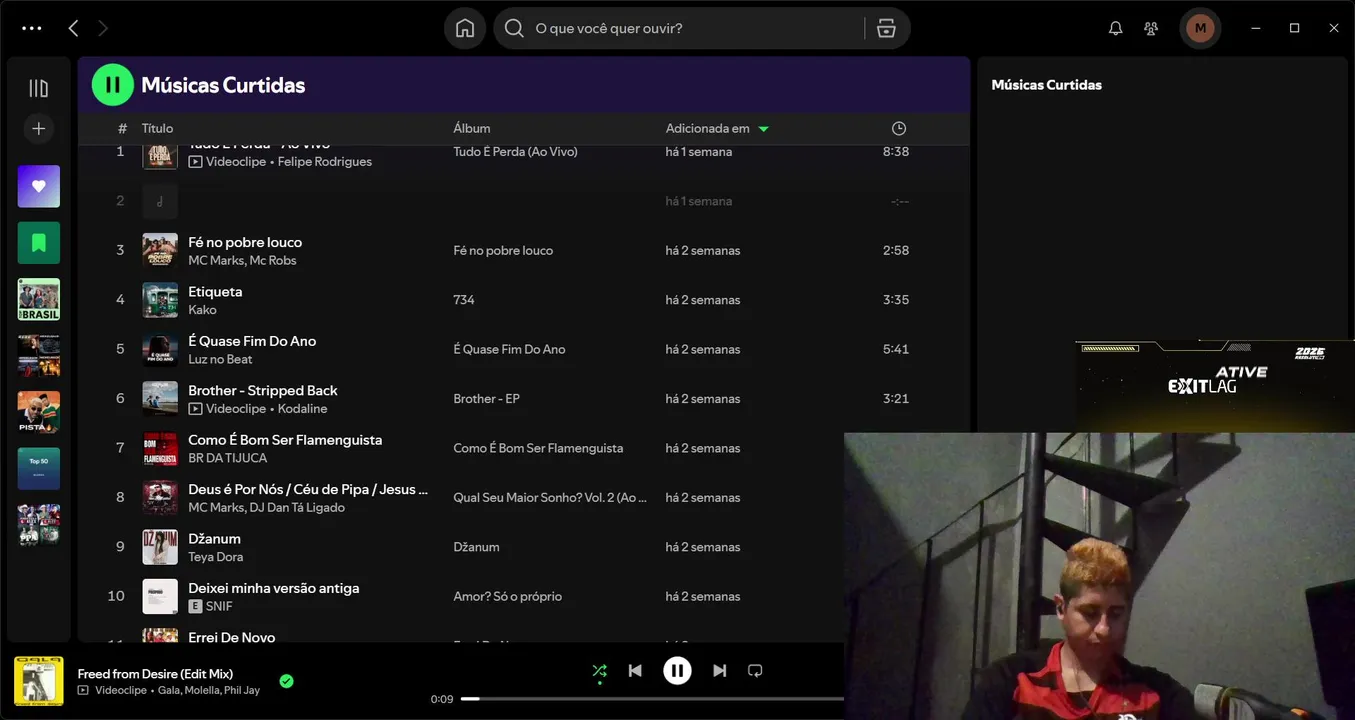Viewport: 1355px width, 720px height.
Task: Open the green bookmark Your Episodes item
Action: click(38, 243)
